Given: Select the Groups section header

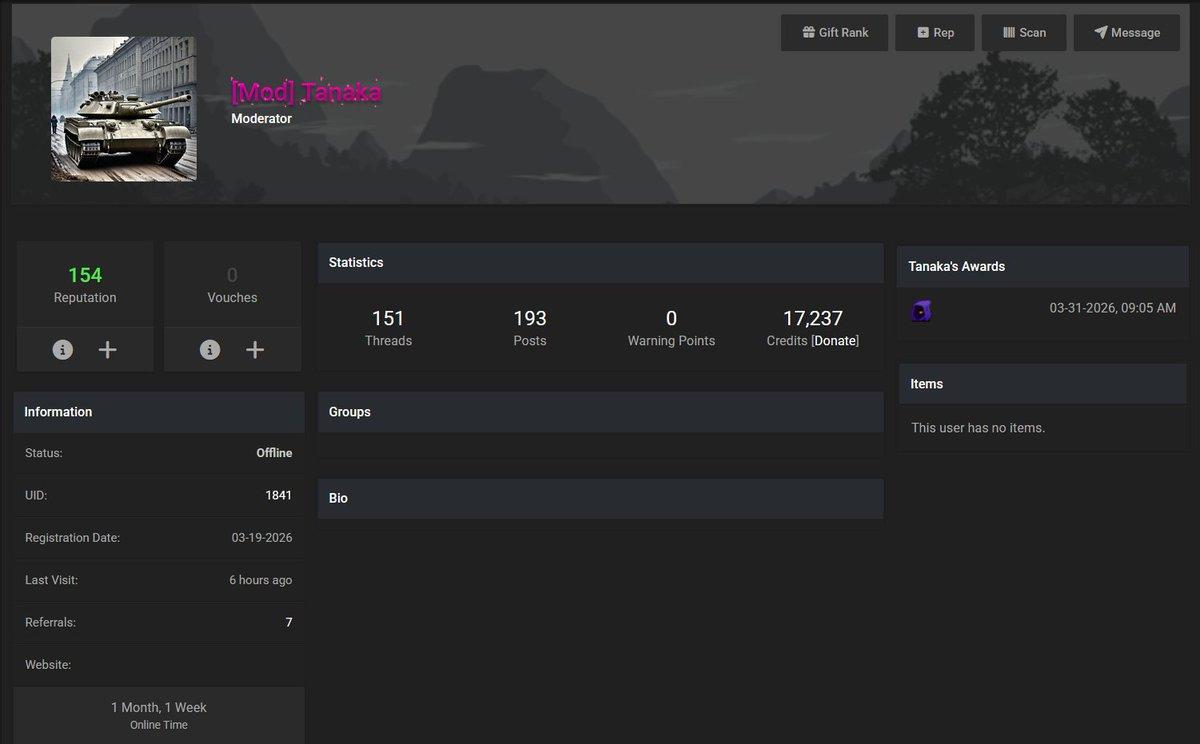Looking at the screenshot, I should 600,412.
